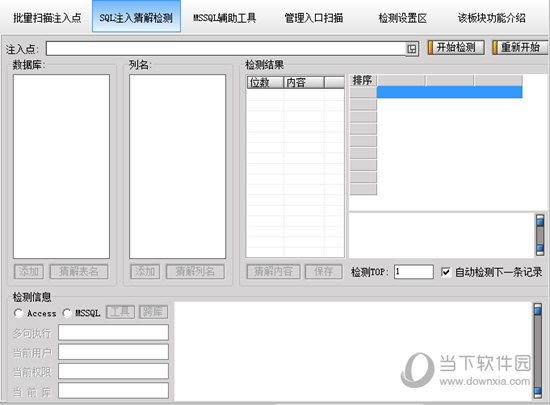The width and height of the screenshot is (550, 405).
Task: Click the 检测TOP number field
Action: 414,272
